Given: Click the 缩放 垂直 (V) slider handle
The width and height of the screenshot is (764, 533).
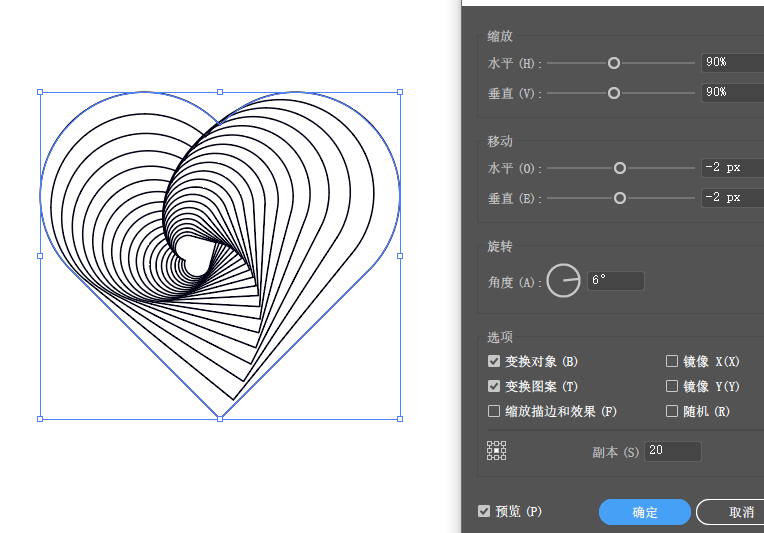Looking at the screenshot, I should [x=614, y=93].
